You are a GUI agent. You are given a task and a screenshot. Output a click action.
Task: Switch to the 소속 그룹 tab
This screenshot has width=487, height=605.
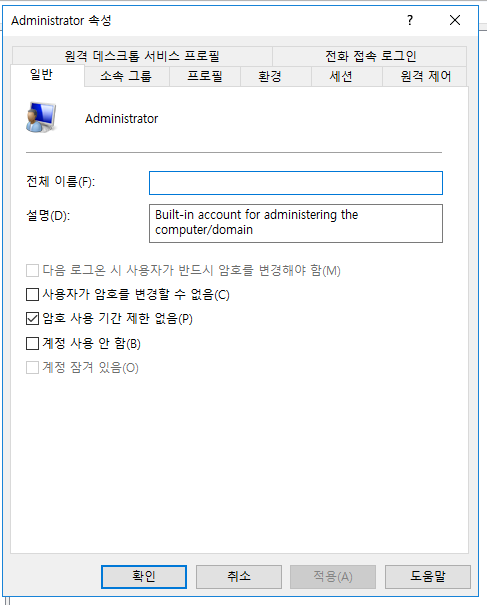[x=127, y=76]
